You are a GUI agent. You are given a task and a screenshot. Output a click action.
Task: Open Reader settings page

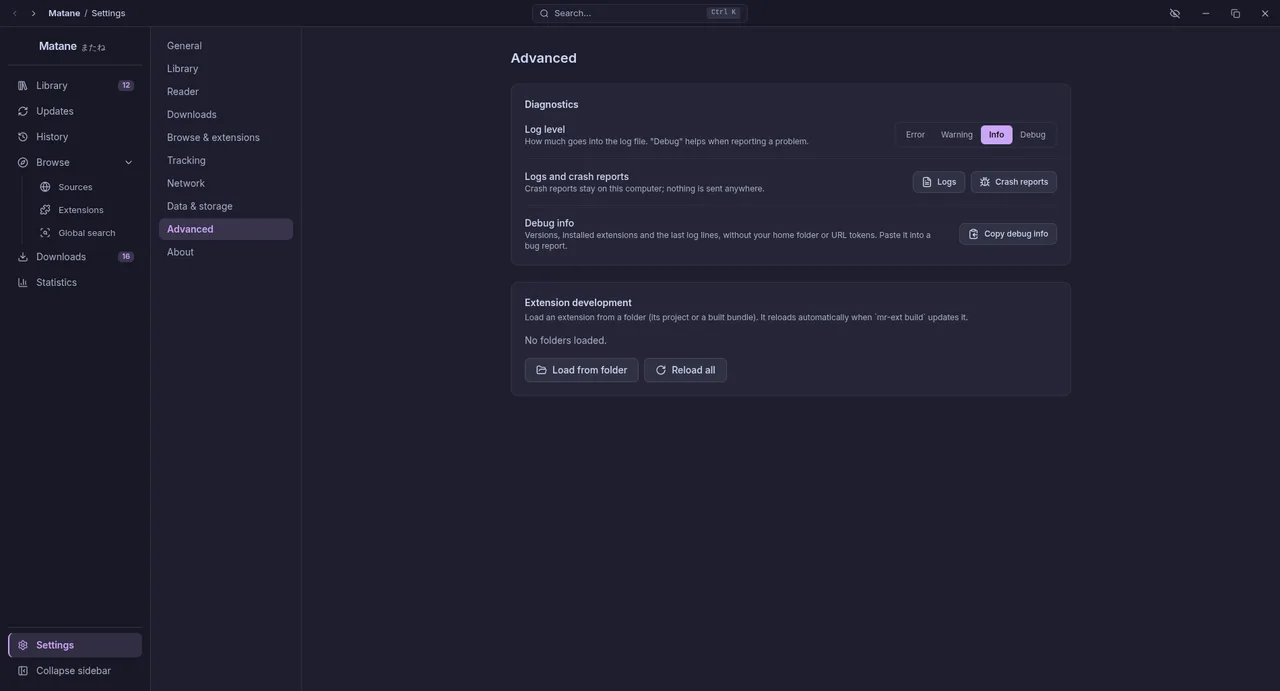[226, 92]
